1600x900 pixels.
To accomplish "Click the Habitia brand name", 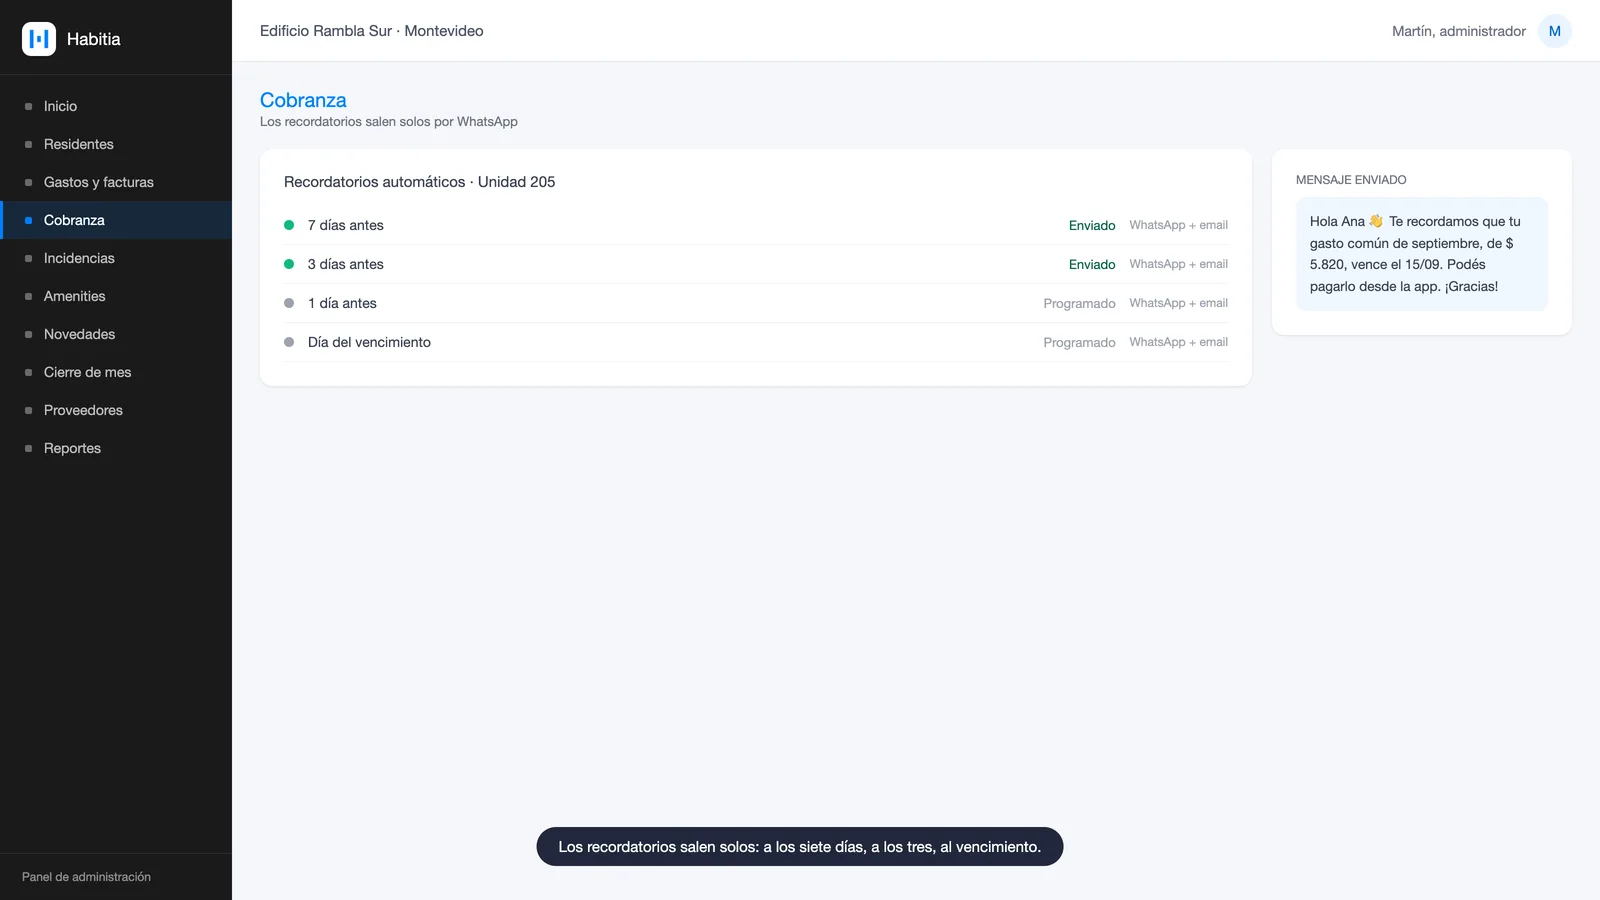I will pos(94,39).
